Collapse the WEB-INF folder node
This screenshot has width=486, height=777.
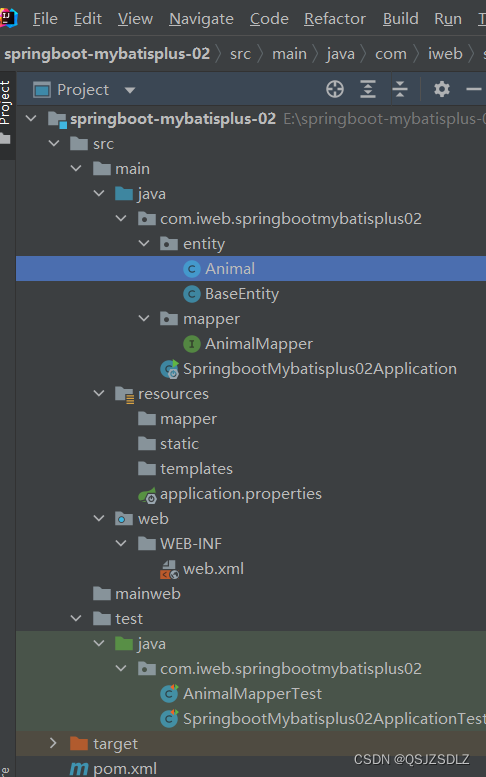click(121, 543)
